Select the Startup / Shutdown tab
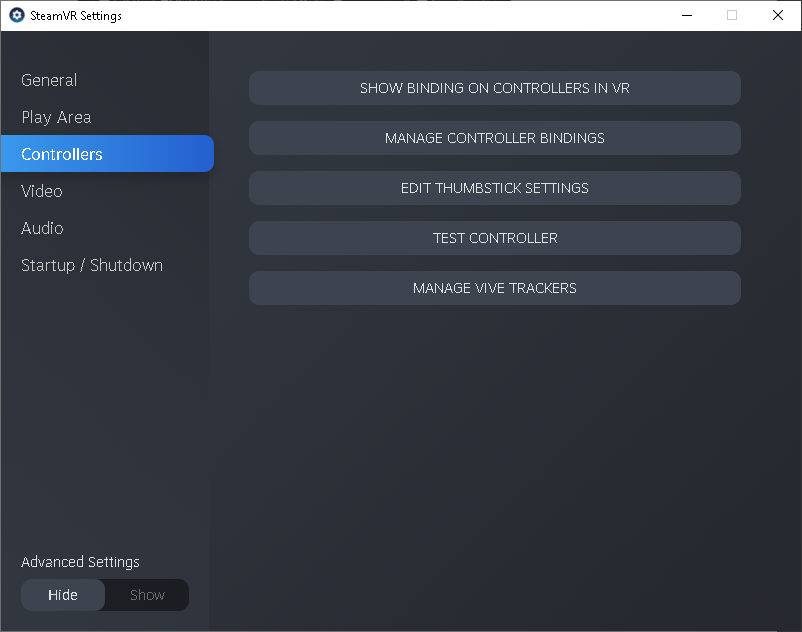 coord(92,265)
